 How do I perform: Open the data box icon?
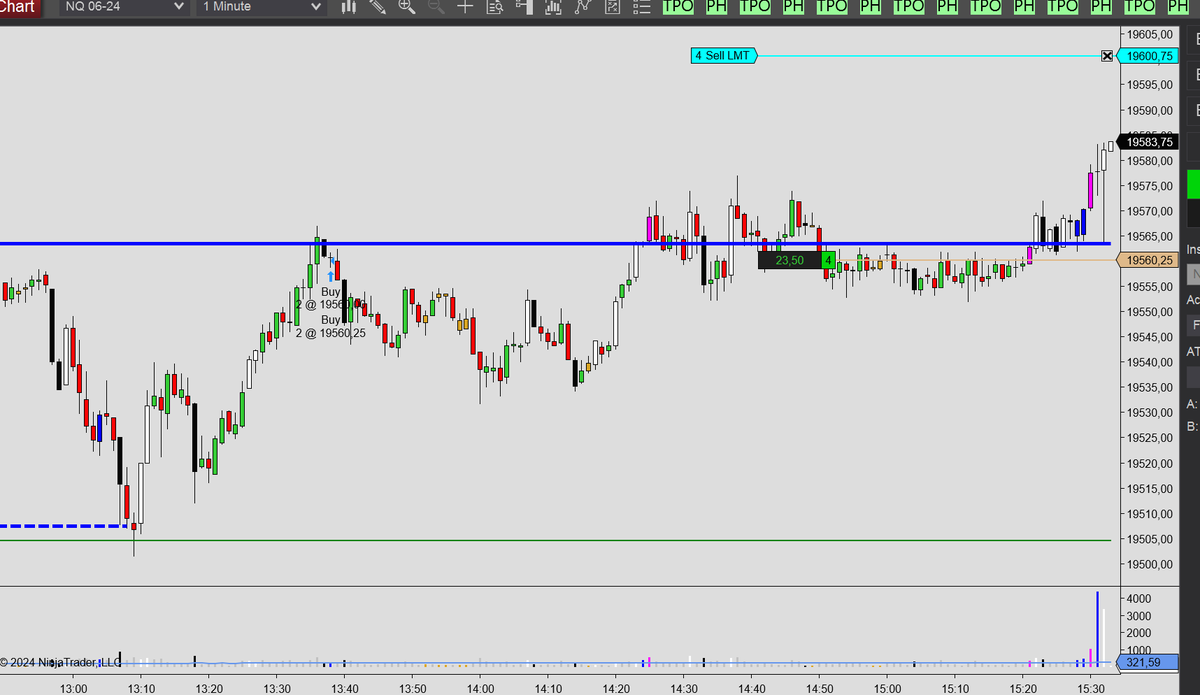(495, 7)
